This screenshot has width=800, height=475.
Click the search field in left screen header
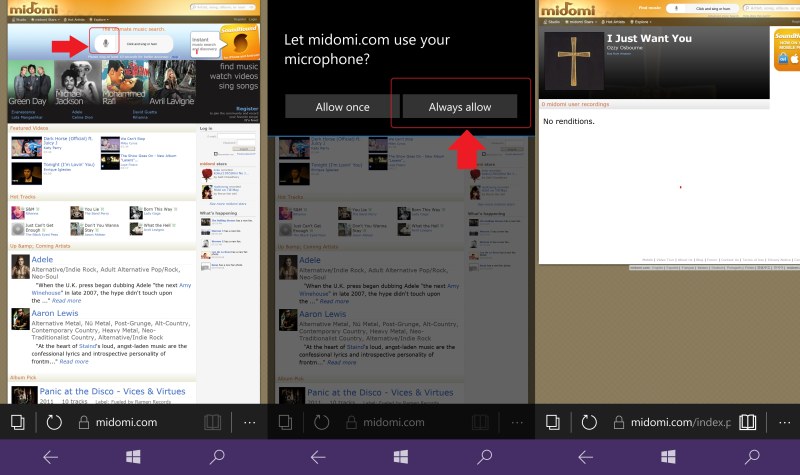[x=223, y=7]
